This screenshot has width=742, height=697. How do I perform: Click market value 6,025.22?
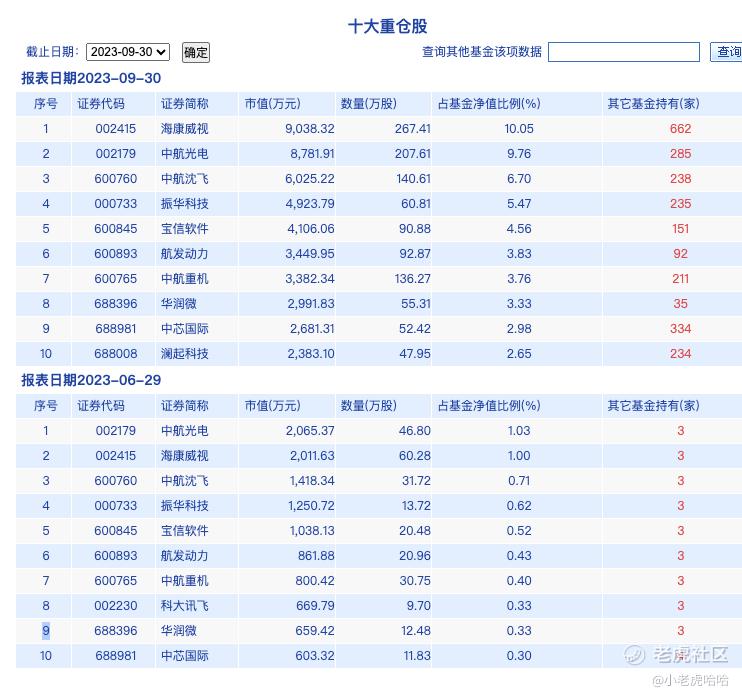(309, 179)
